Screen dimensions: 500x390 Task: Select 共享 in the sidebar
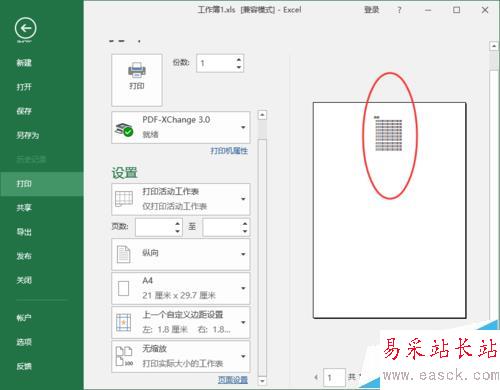click(24, 208)
